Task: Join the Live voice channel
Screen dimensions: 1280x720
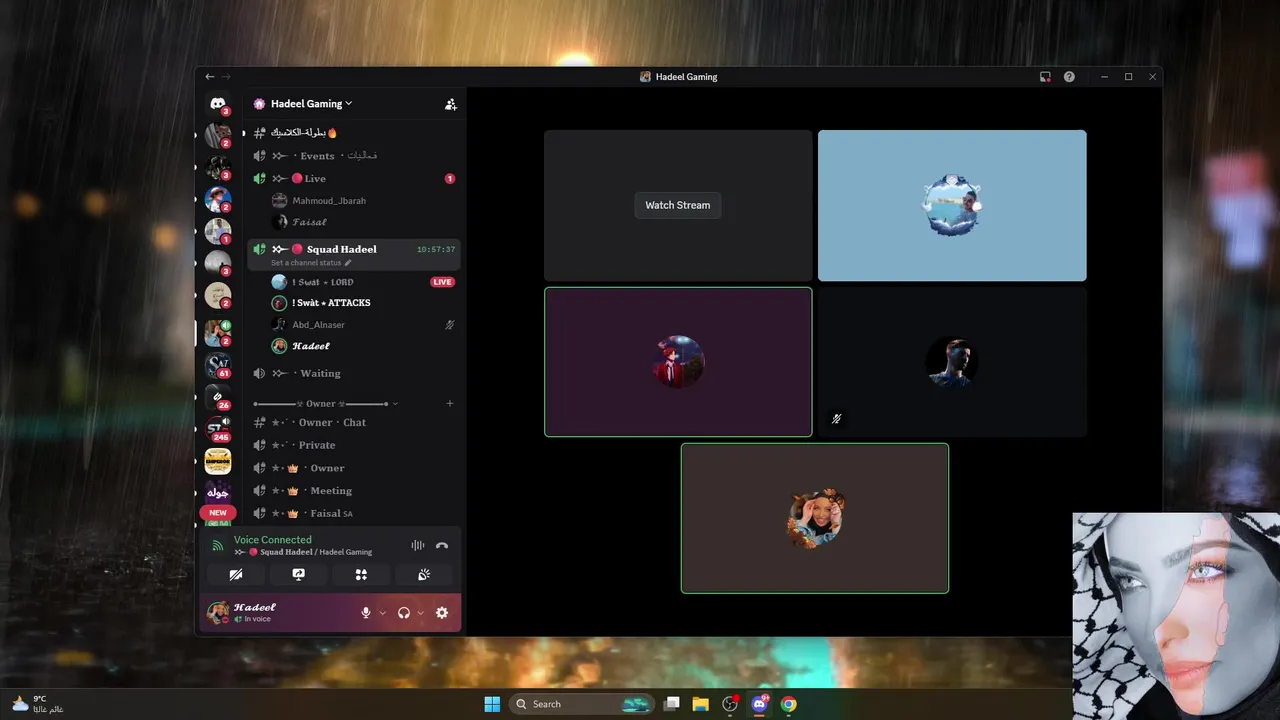Action: [355, 178]
